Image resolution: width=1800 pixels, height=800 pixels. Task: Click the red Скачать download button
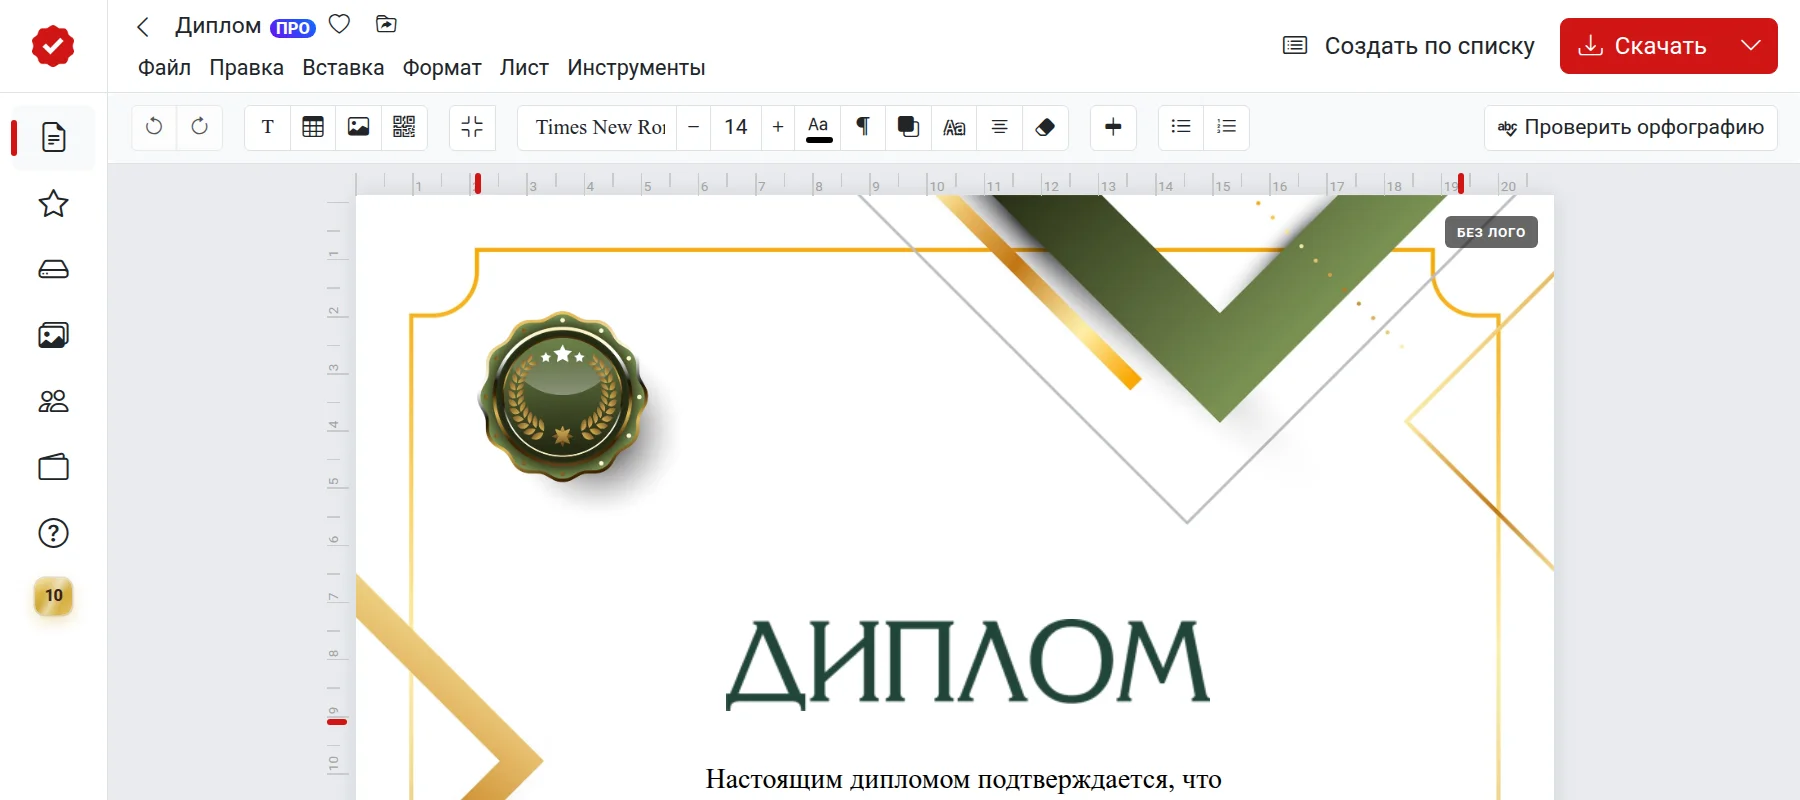coord(1642,46)
